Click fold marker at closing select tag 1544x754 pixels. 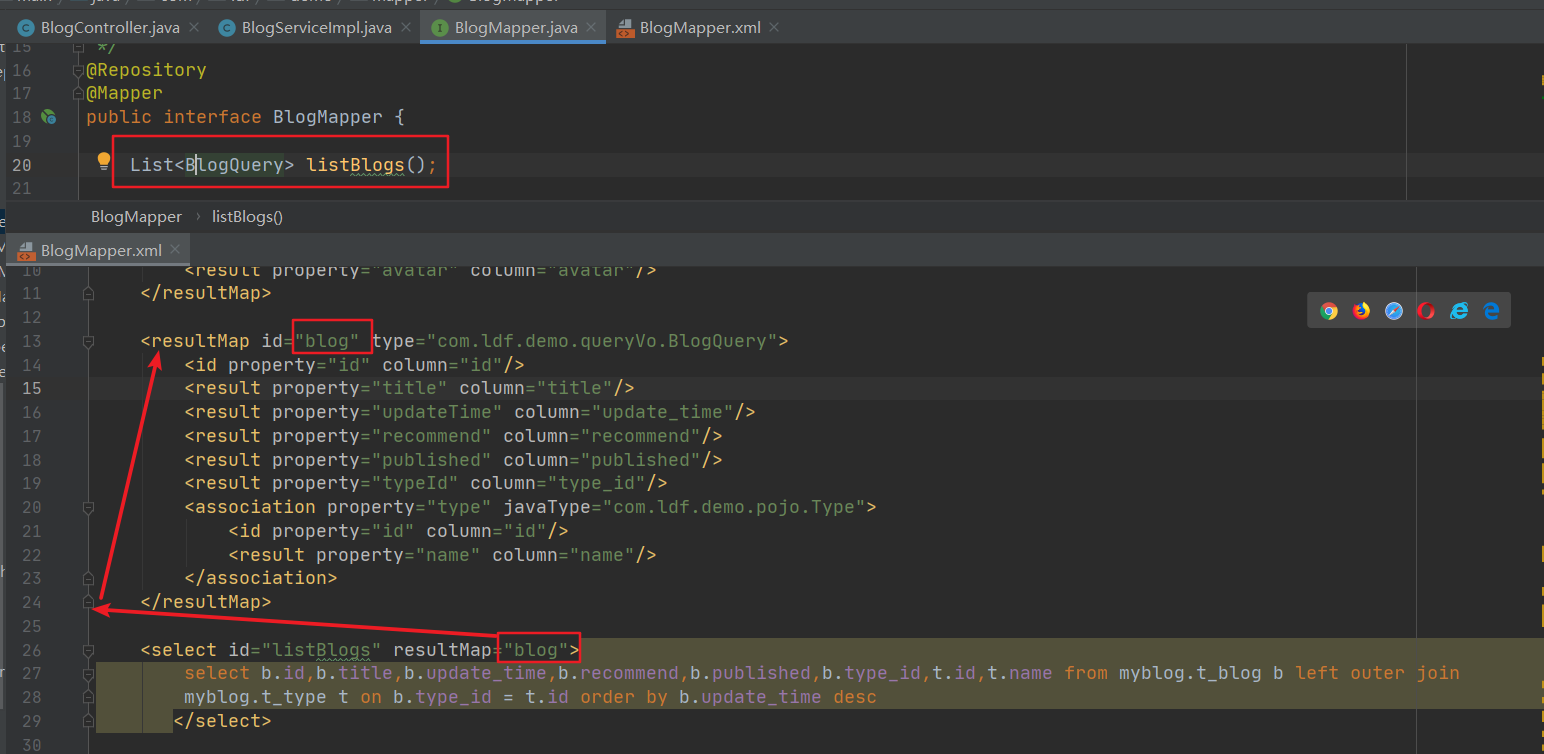(88, 720)
